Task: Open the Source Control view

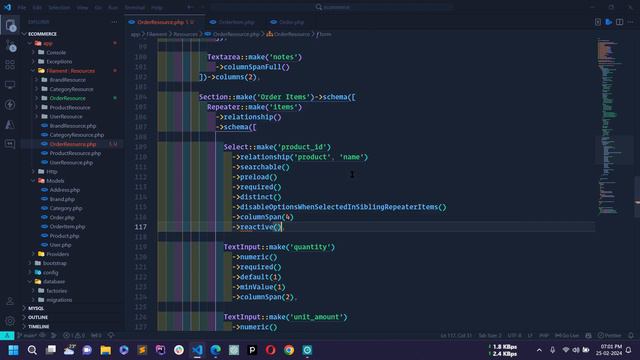Action: 10,45
